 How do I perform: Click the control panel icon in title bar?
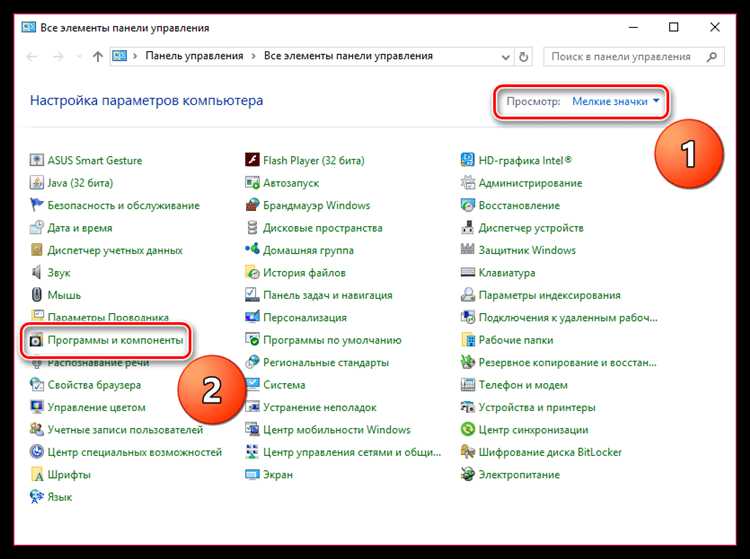[x=29, y=27]
